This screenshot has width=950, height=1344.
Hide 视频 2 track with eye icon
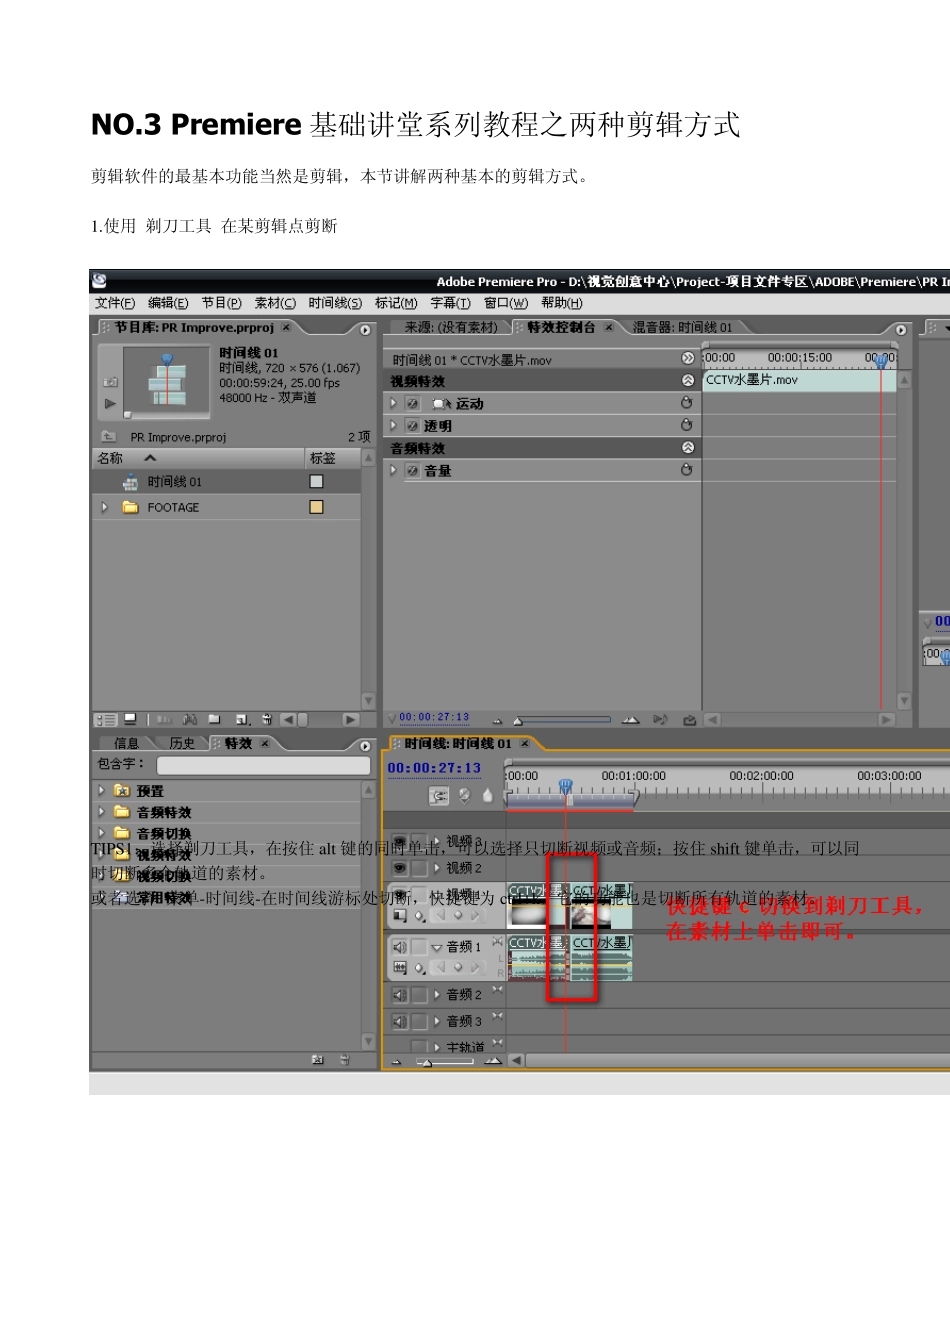[x=400, y=868]
